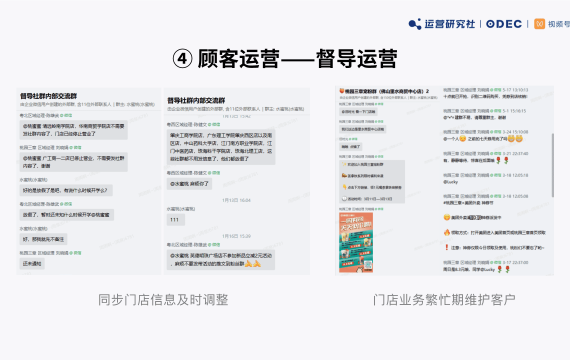The image size is (570, 360).
Task: Click the caption 同步门店信息及时调整
Action: [163, 300]
